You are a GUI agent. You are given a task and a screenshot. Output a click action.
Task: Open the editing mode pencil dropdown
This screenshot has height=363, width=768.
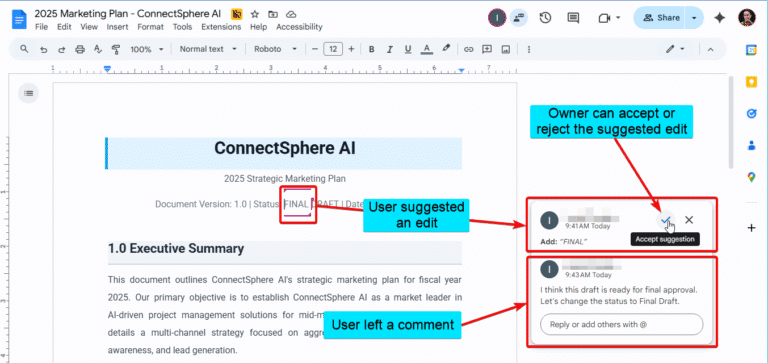click(674, 49)
